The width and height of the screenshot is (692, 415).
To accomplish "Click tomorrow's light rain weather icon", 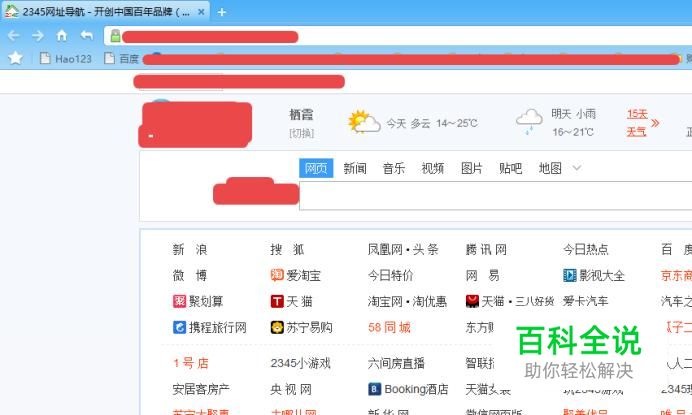I will [529, 121].
